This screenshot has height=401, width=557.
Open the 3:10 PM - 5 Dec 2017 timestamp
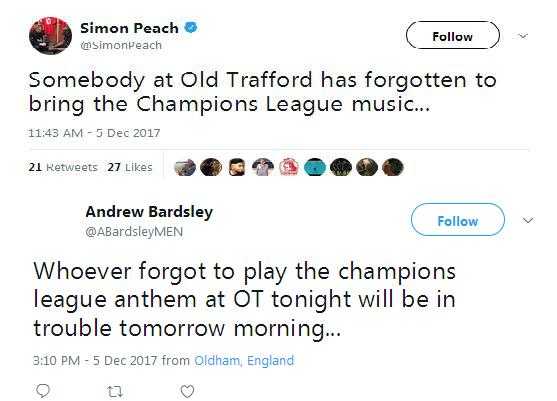pyautogui.click(x=95, y=361)
